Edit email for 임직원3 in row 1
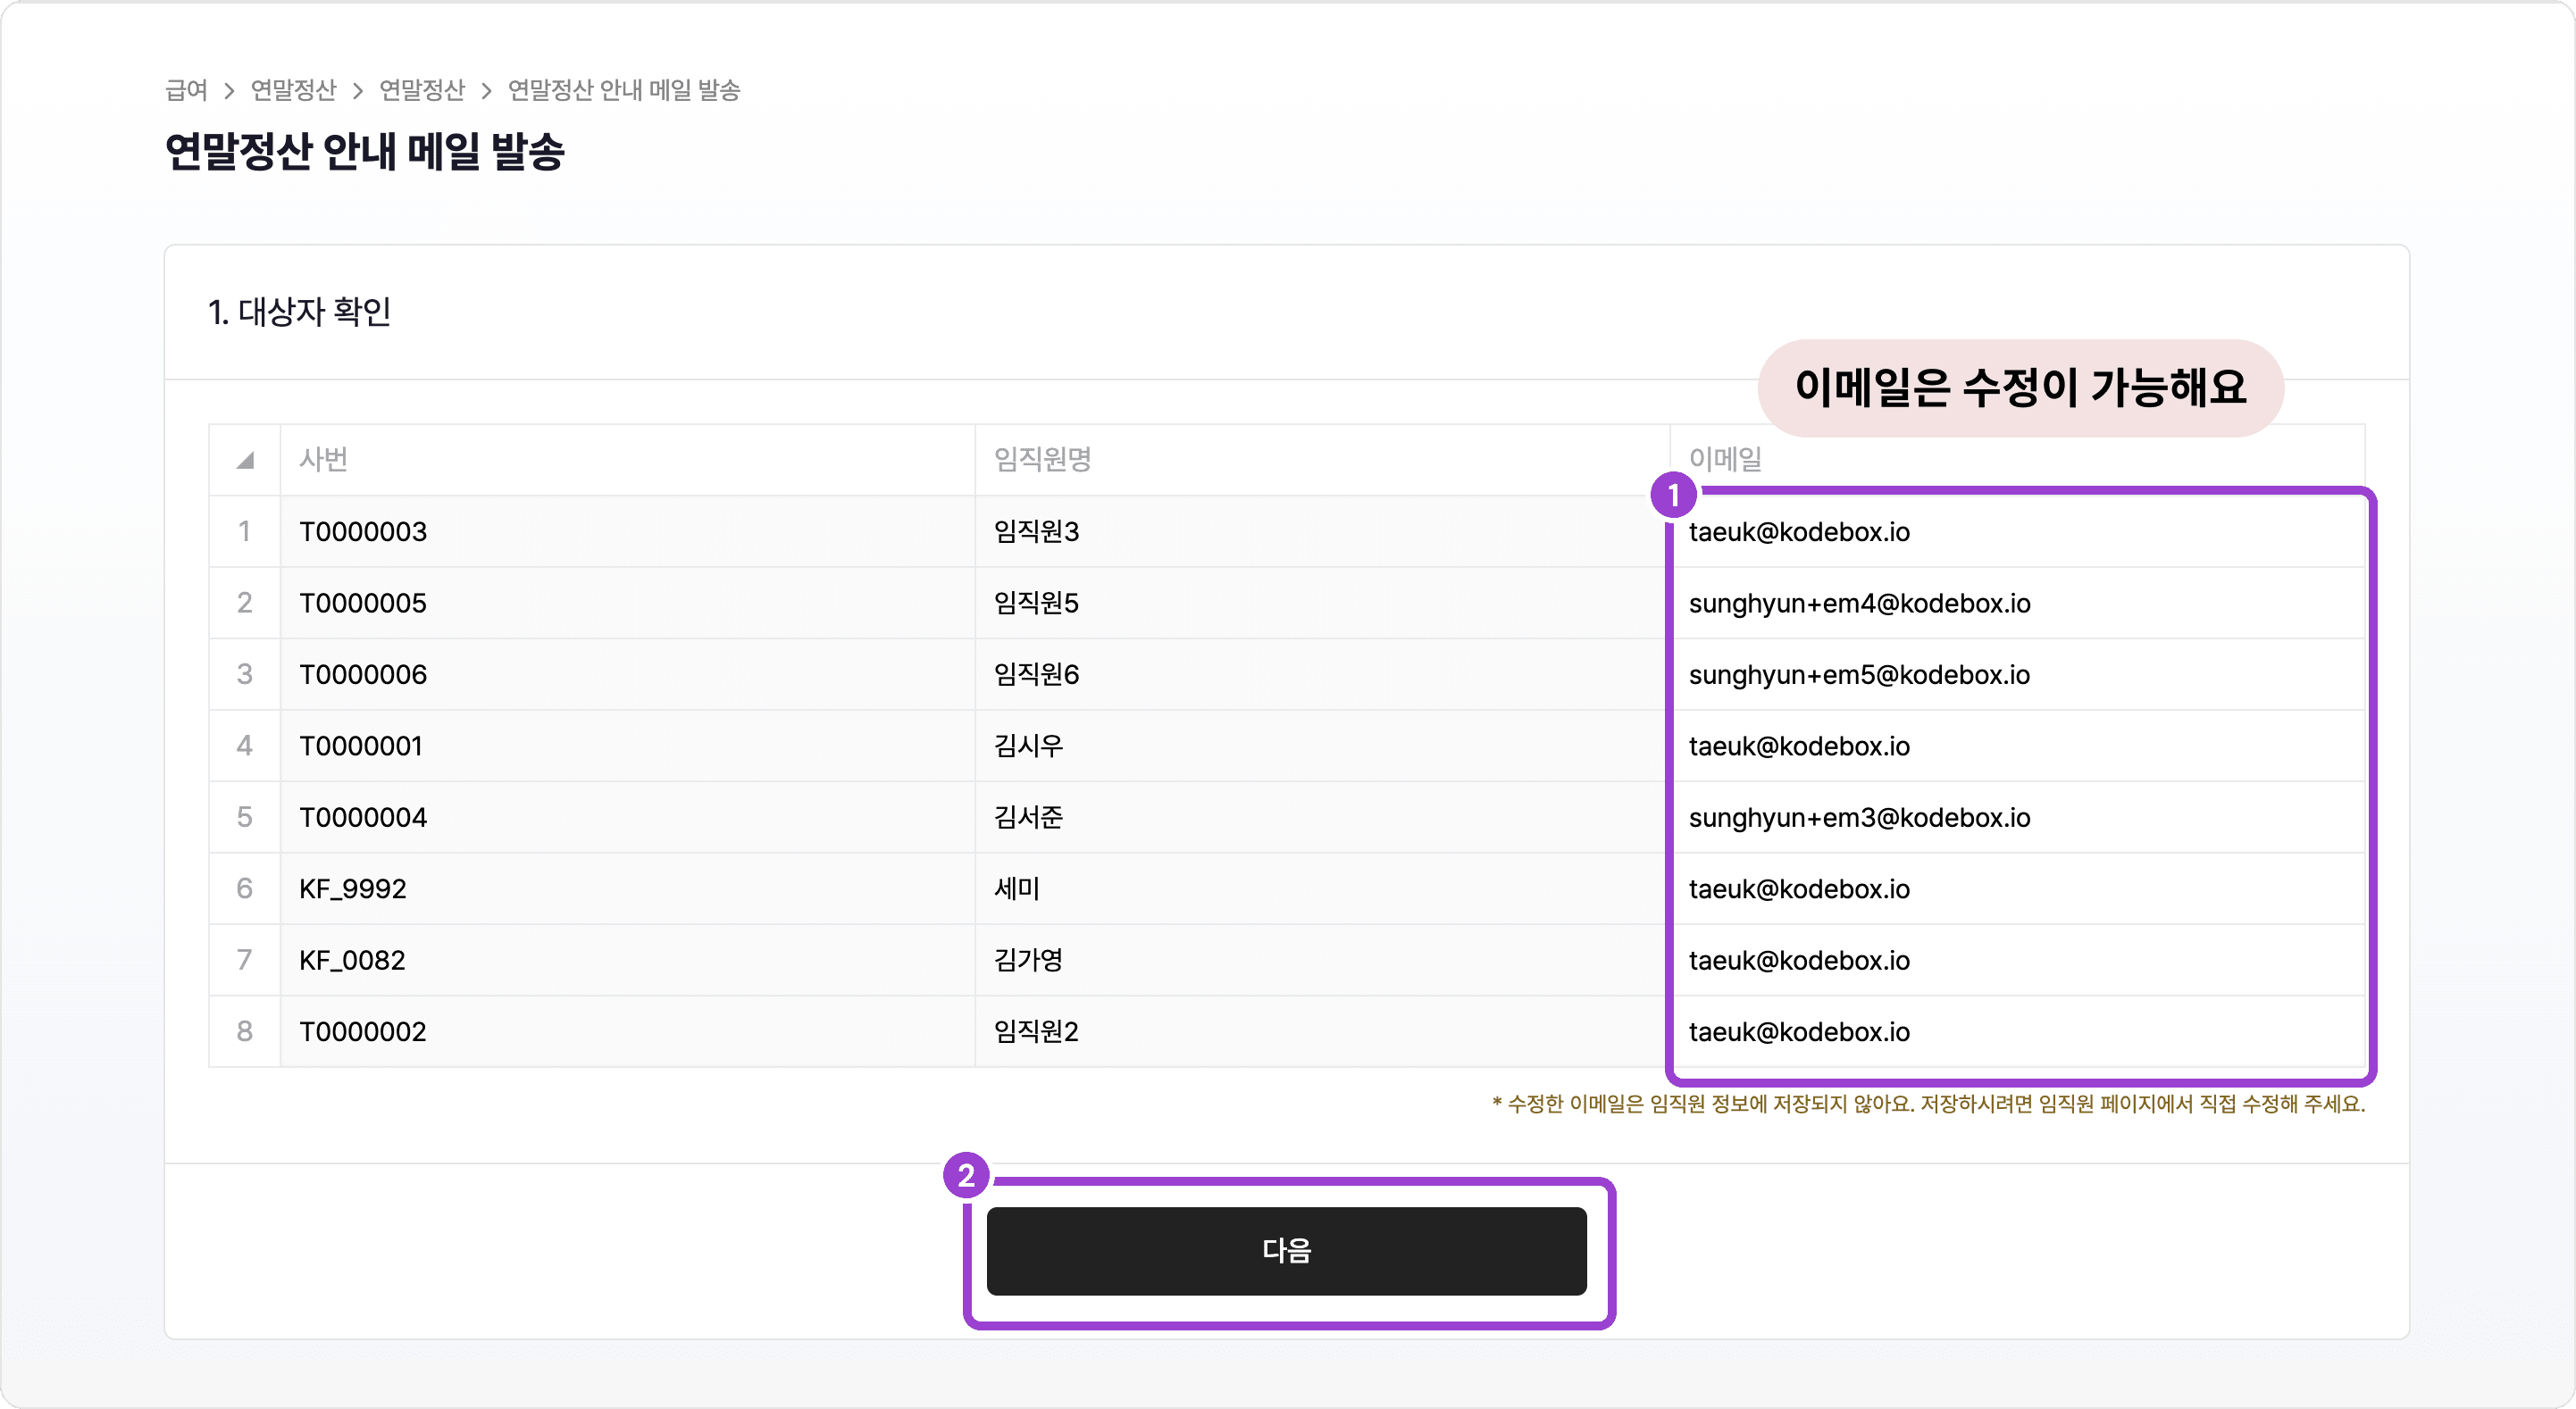 2015,532
